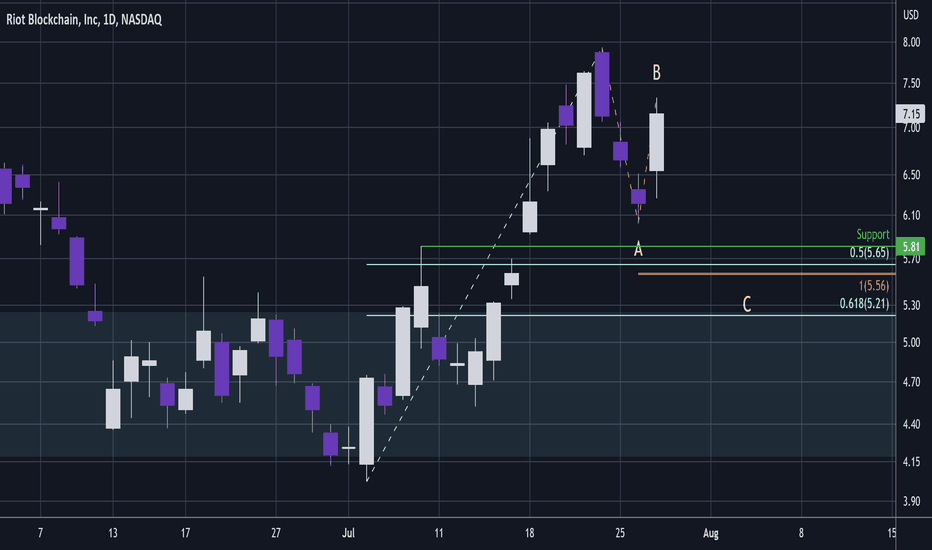
Task: Click the 11 date label on time axis
Action: coord(439,533)
